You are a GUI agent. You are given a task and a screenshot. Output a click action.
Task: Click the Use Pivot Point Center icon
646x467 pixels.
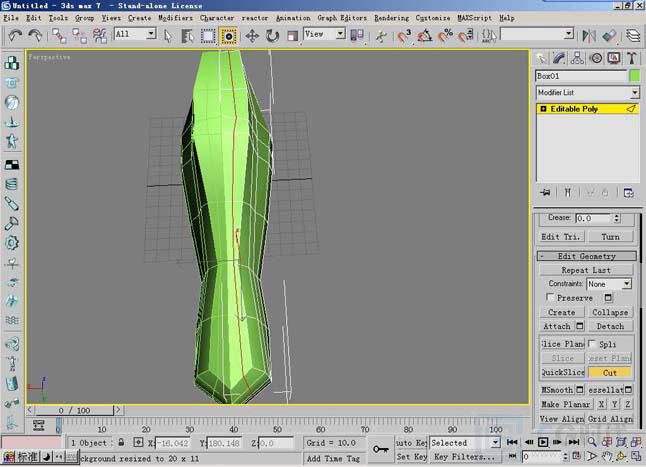pos(357,36)
